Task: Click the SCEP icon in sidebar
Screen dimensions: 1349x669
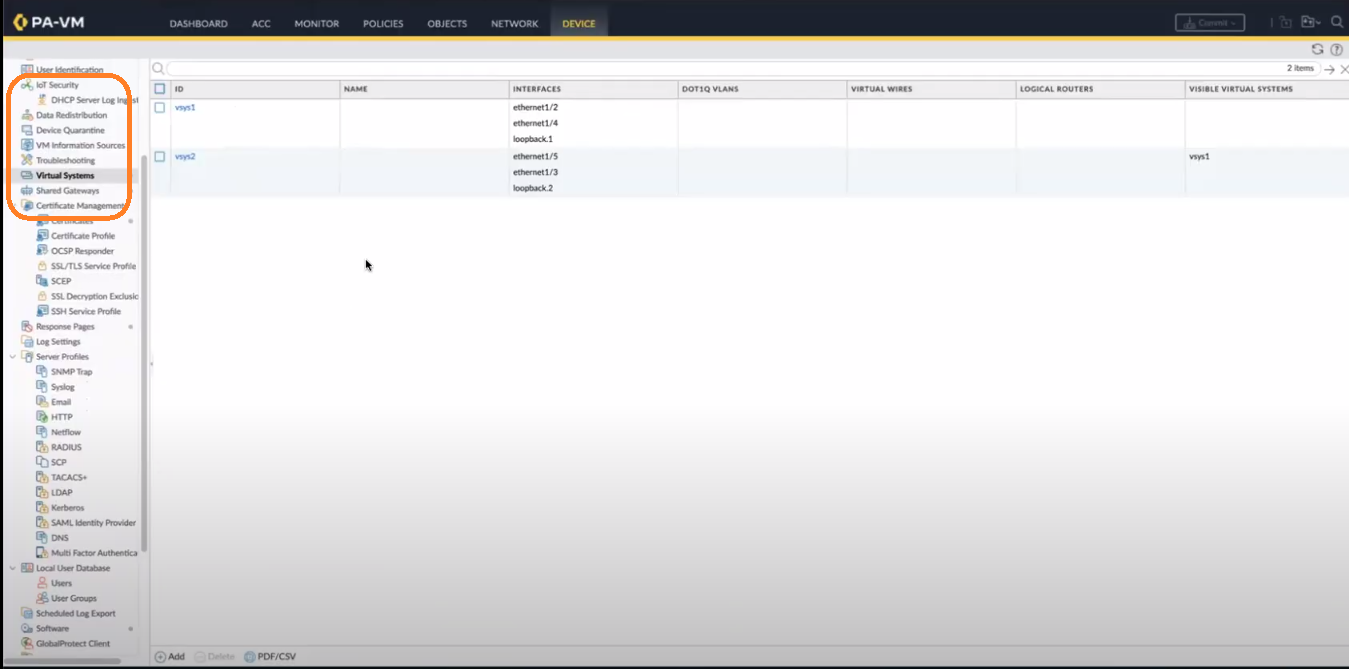Action: 42,281
